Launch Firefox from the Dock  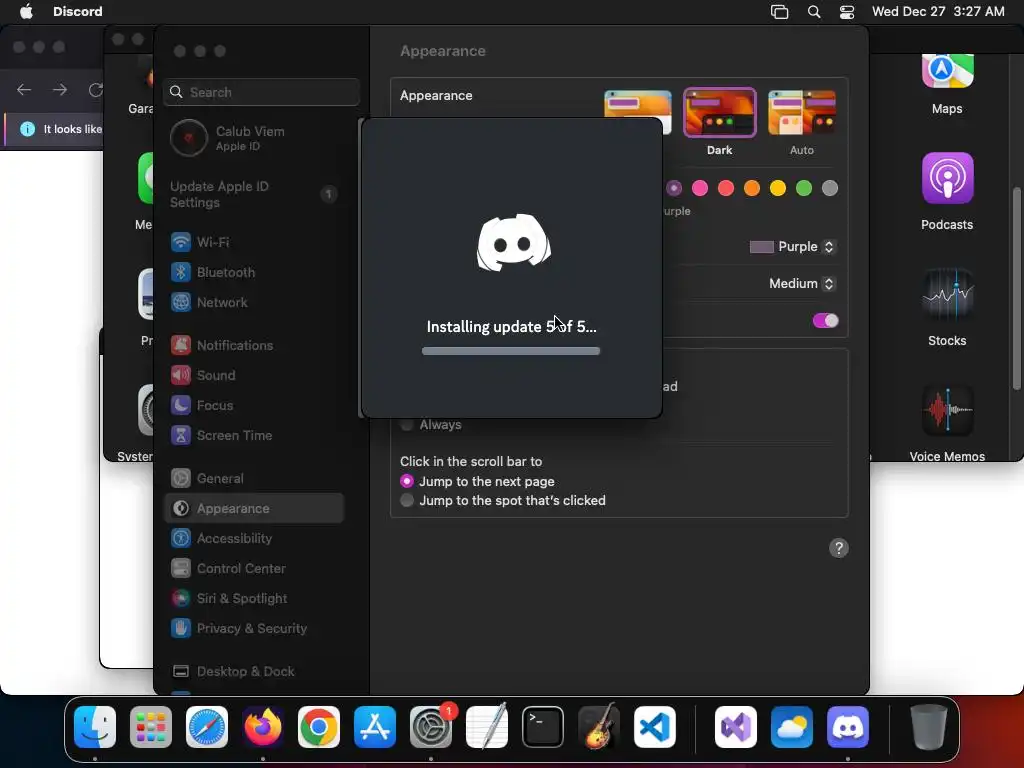click(x=263, y=727)
